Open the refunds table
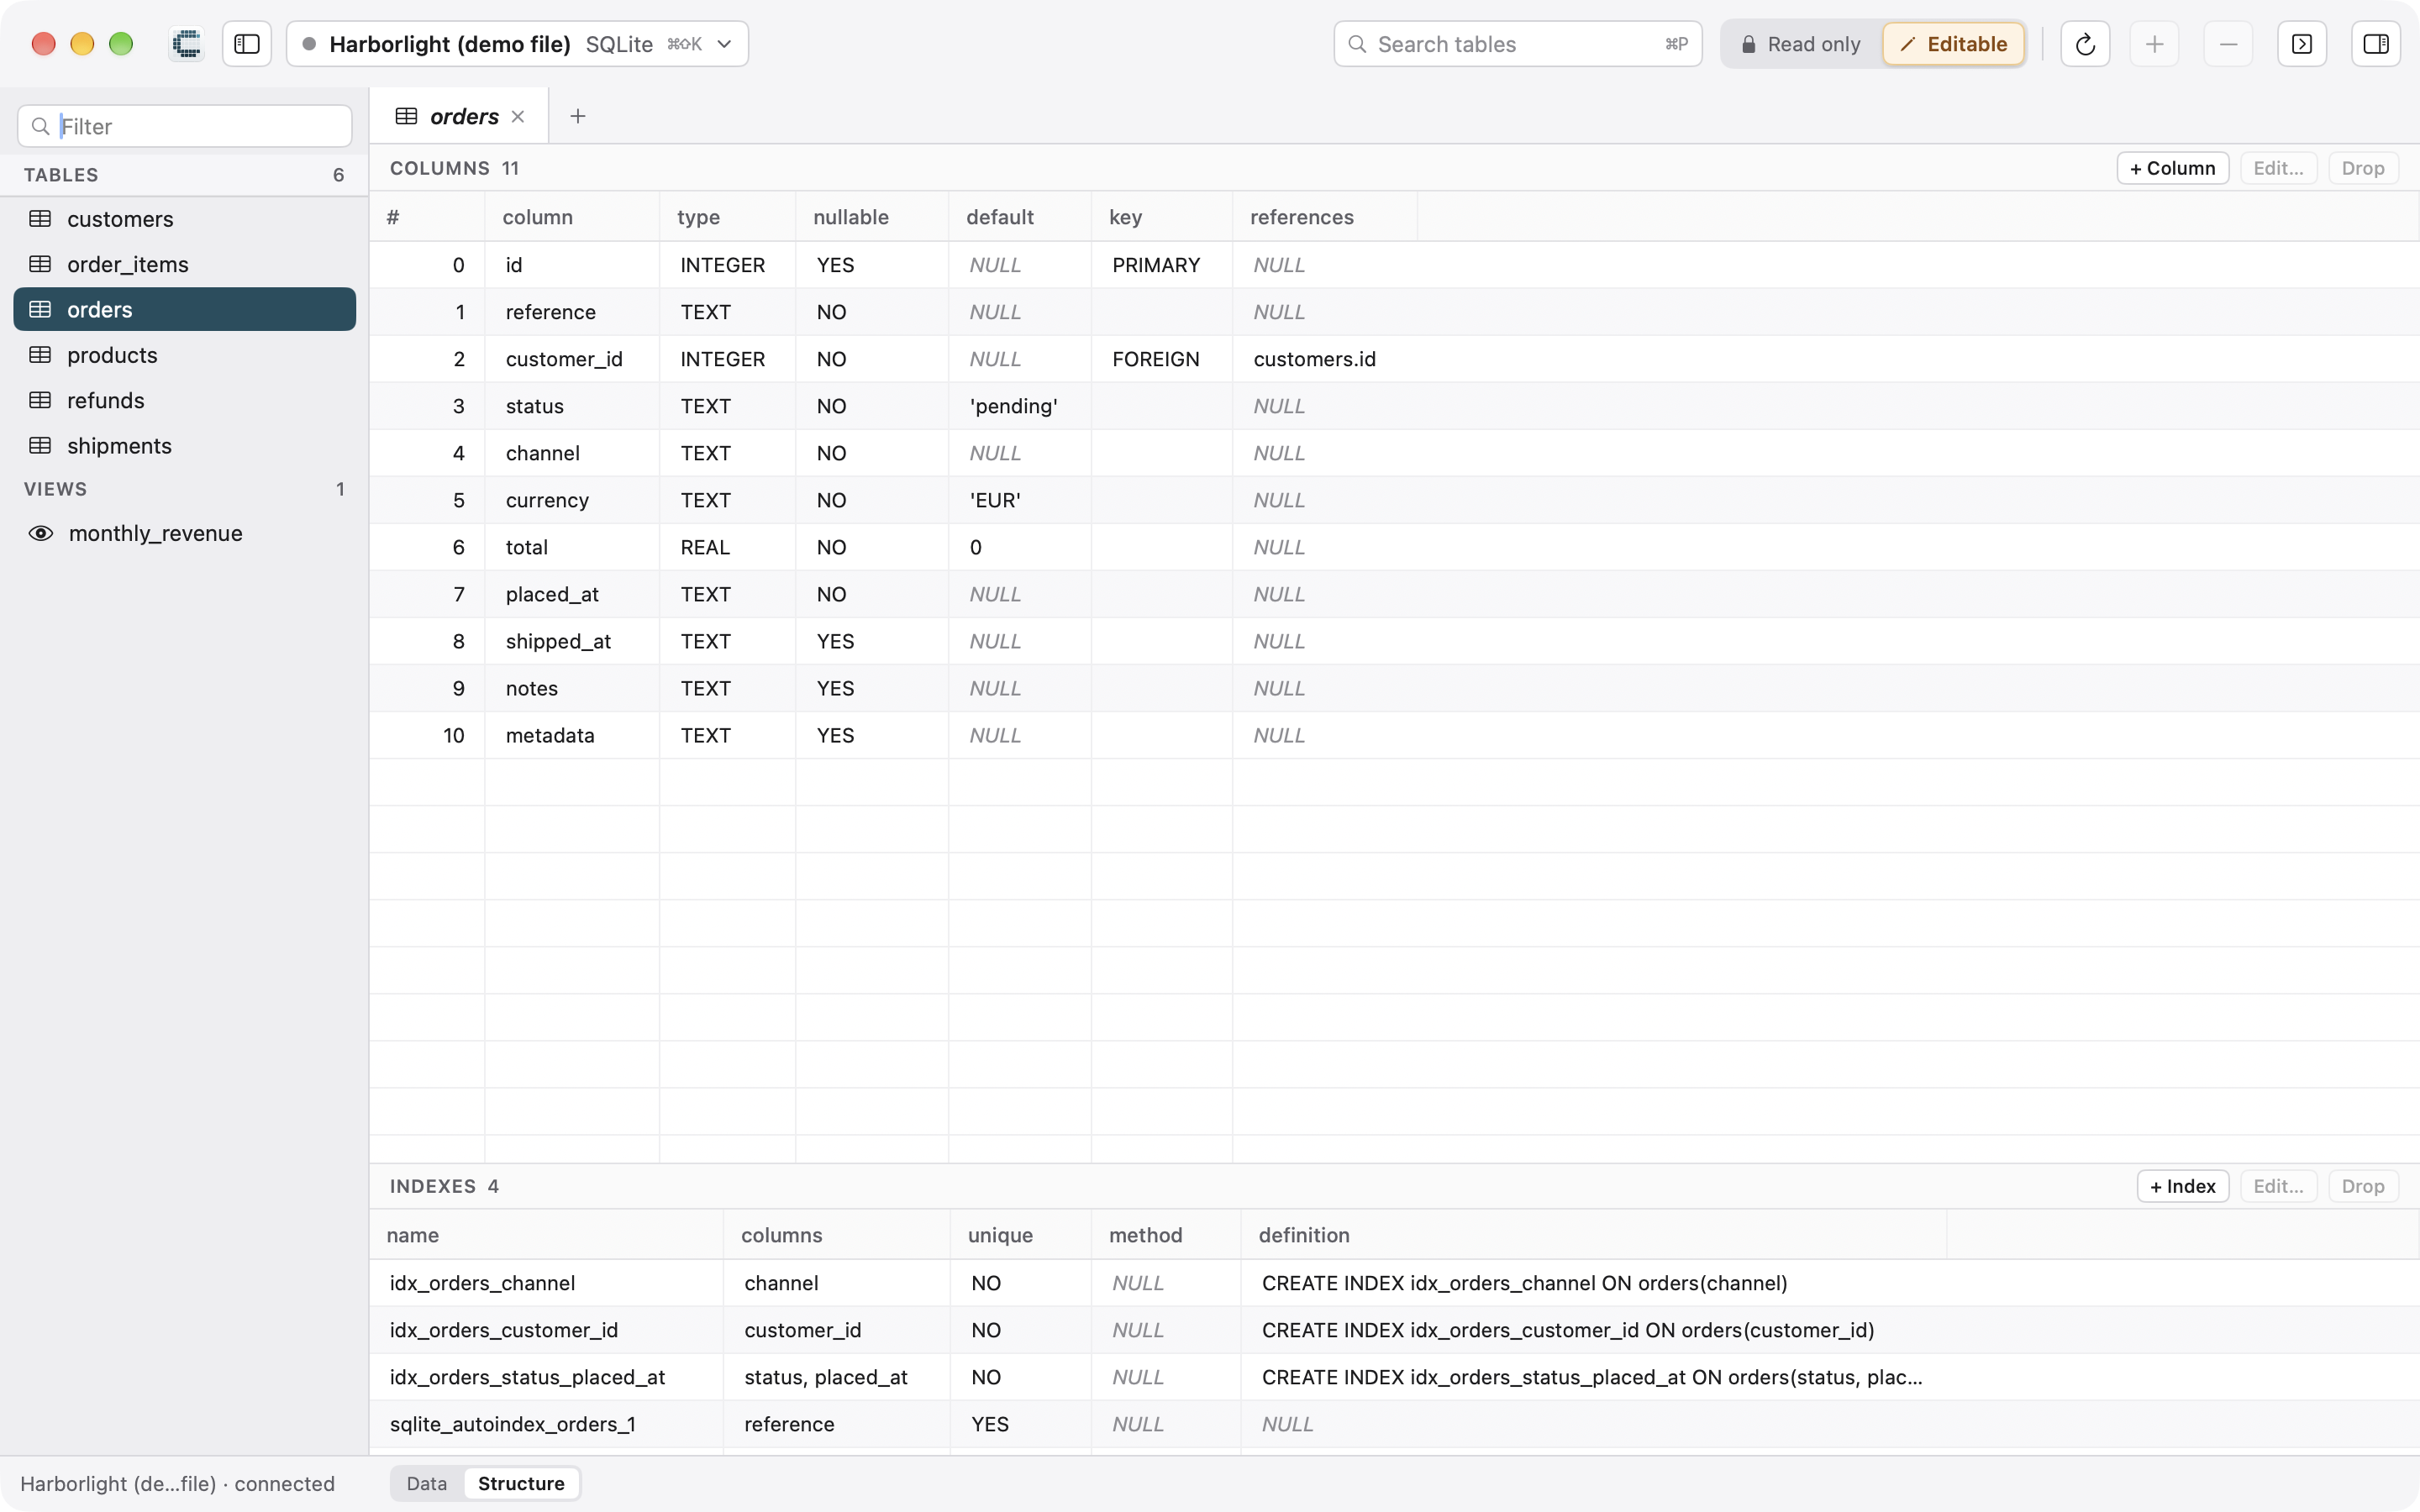Viewport: 2420px width, 1512px height. tap(185, 400)
